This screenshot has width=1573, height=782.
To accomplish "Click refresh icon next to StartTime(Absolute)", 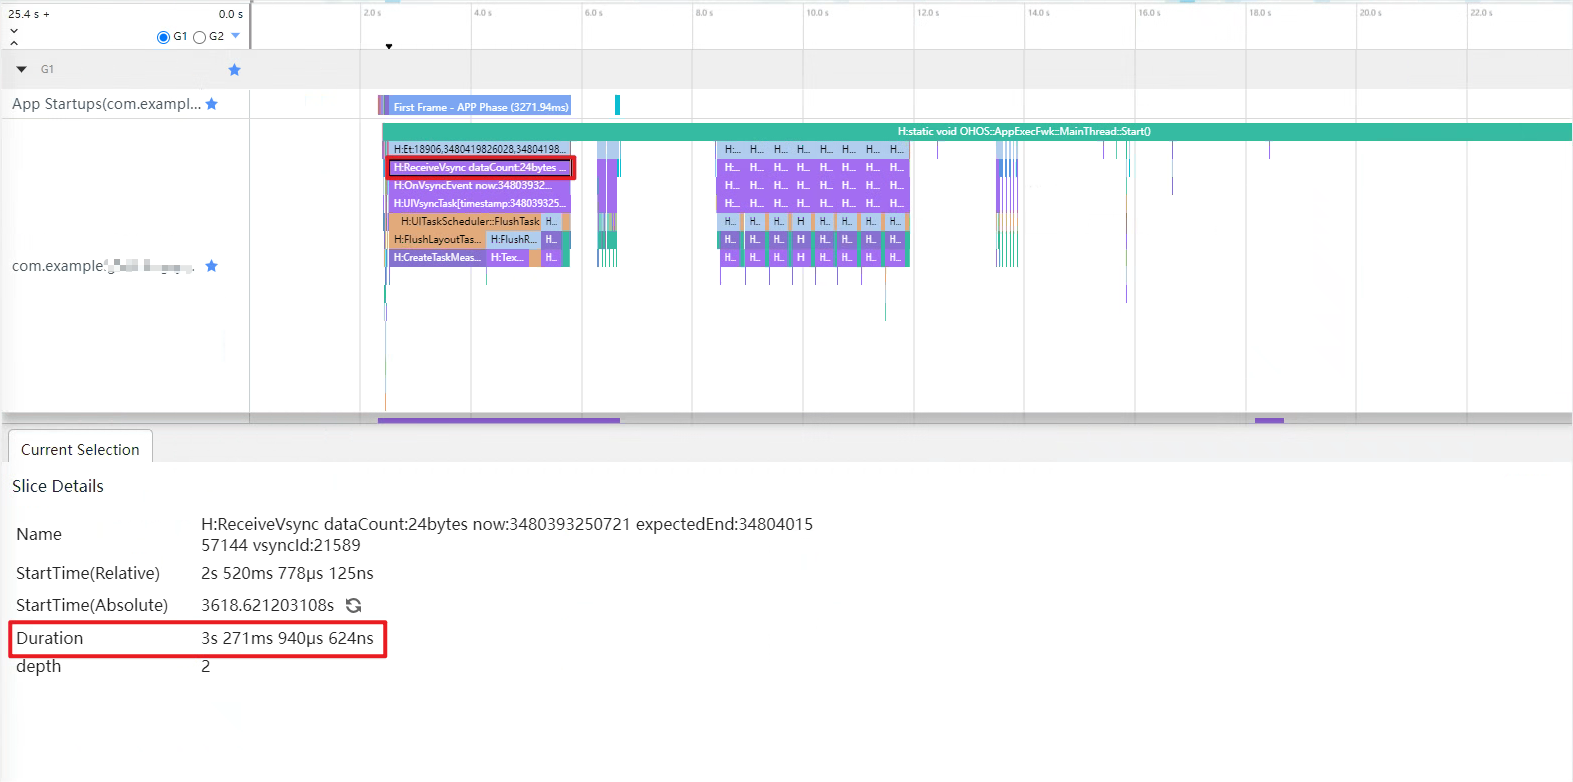I will tap(353, 605).
